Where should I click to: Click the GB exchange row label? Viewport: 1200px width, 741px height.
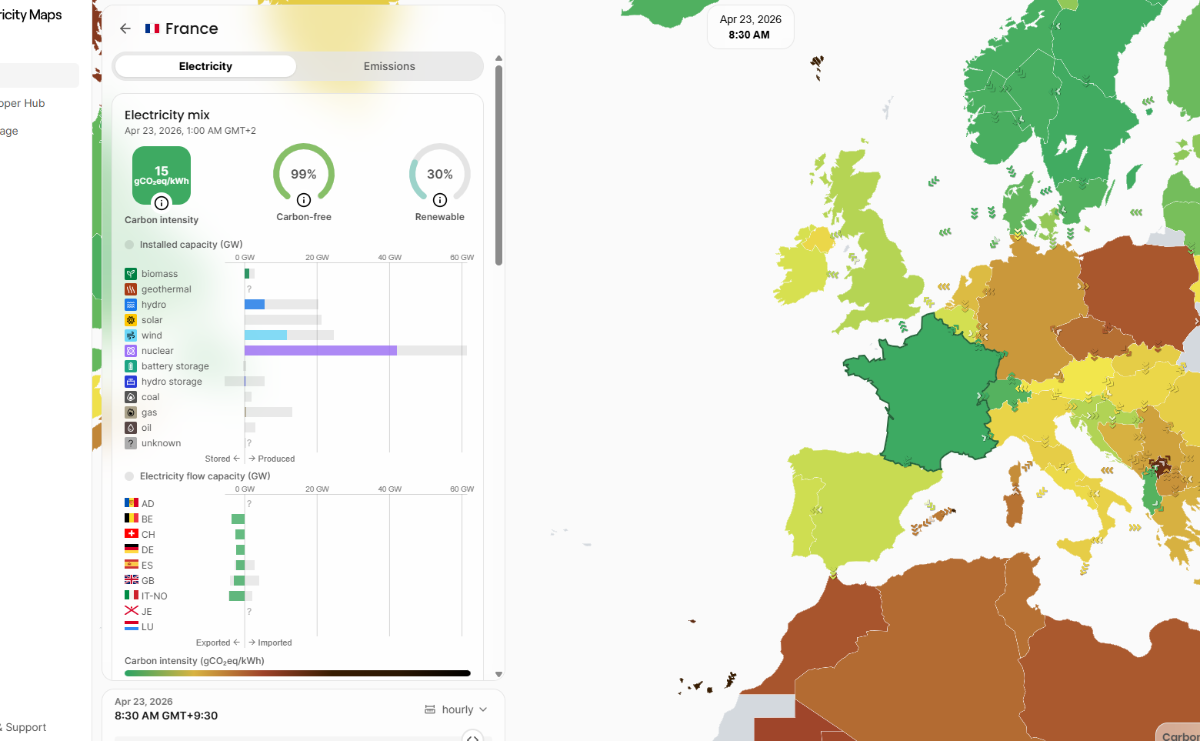pos(147,581)
